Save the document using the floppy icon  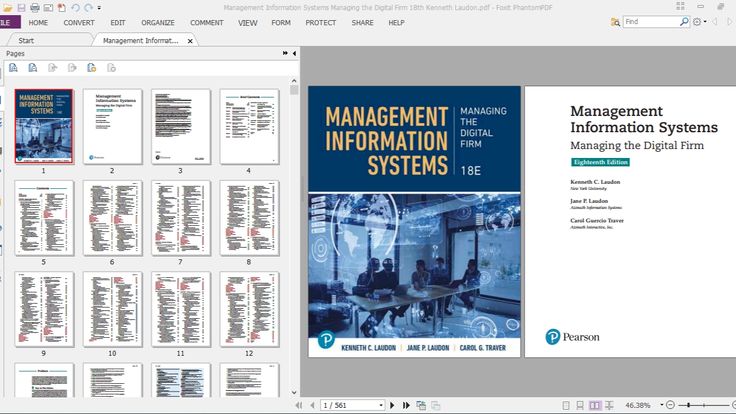click(21, 8)
